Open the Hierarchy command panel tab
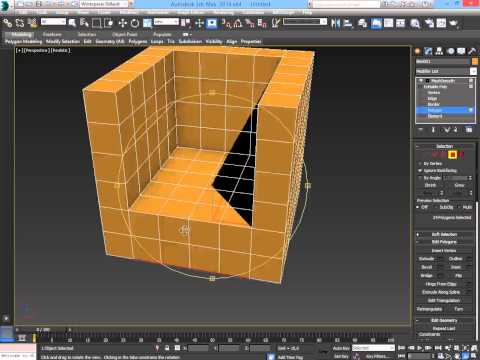This screenshot has height=360, width=480. click(x=439, y=51)
